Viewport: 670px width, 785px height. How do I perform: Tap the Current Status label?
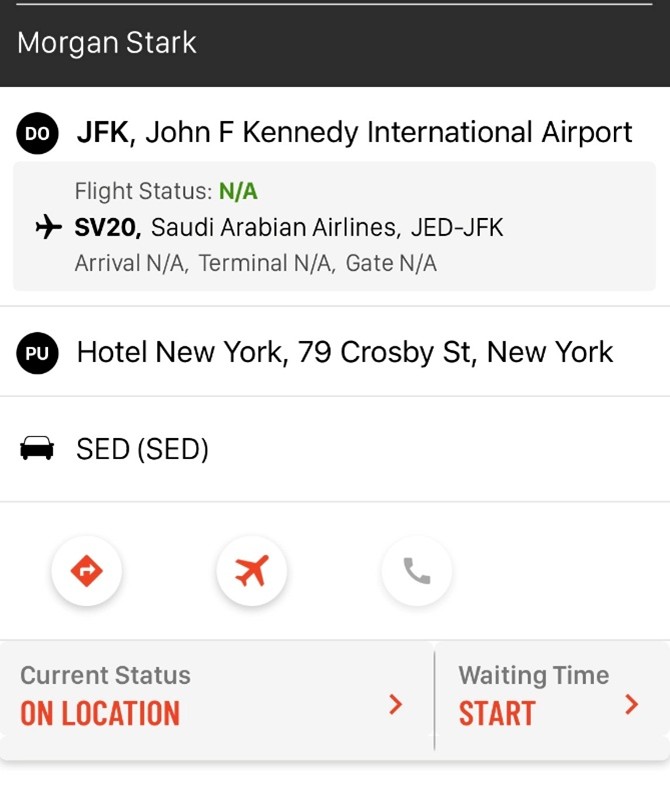coord(105,676)
